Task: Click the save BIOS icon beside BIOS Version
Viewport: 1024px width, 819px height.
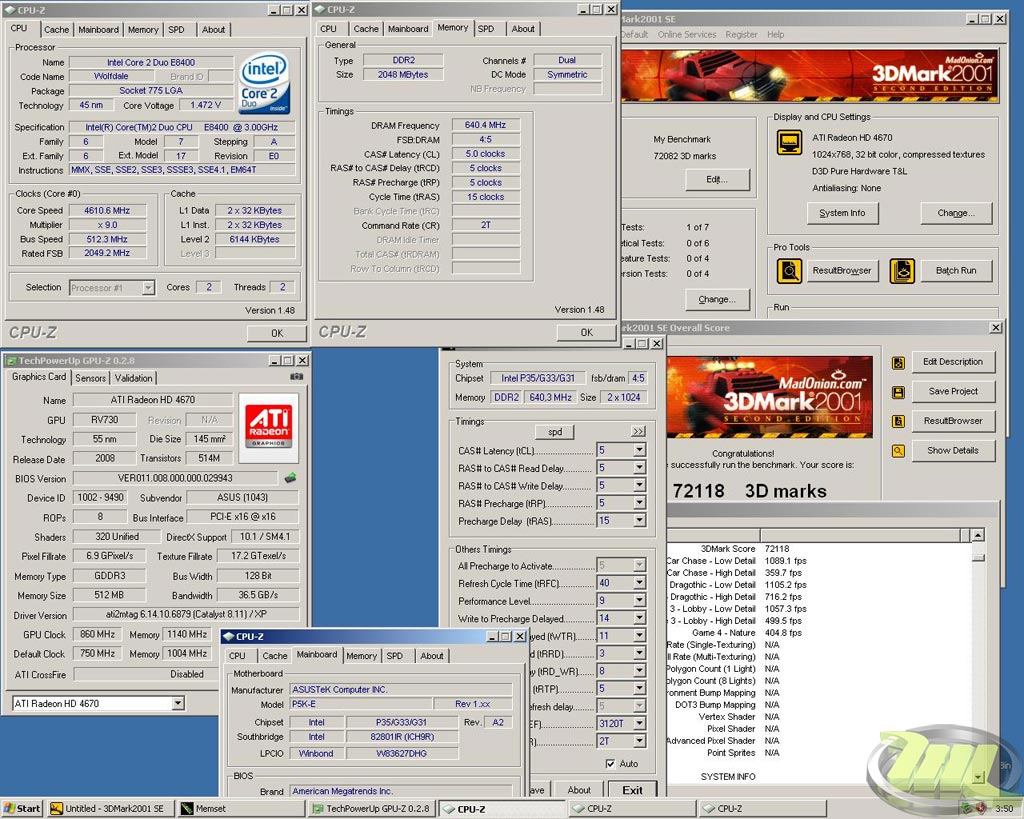Action: [x=290, y=478]
